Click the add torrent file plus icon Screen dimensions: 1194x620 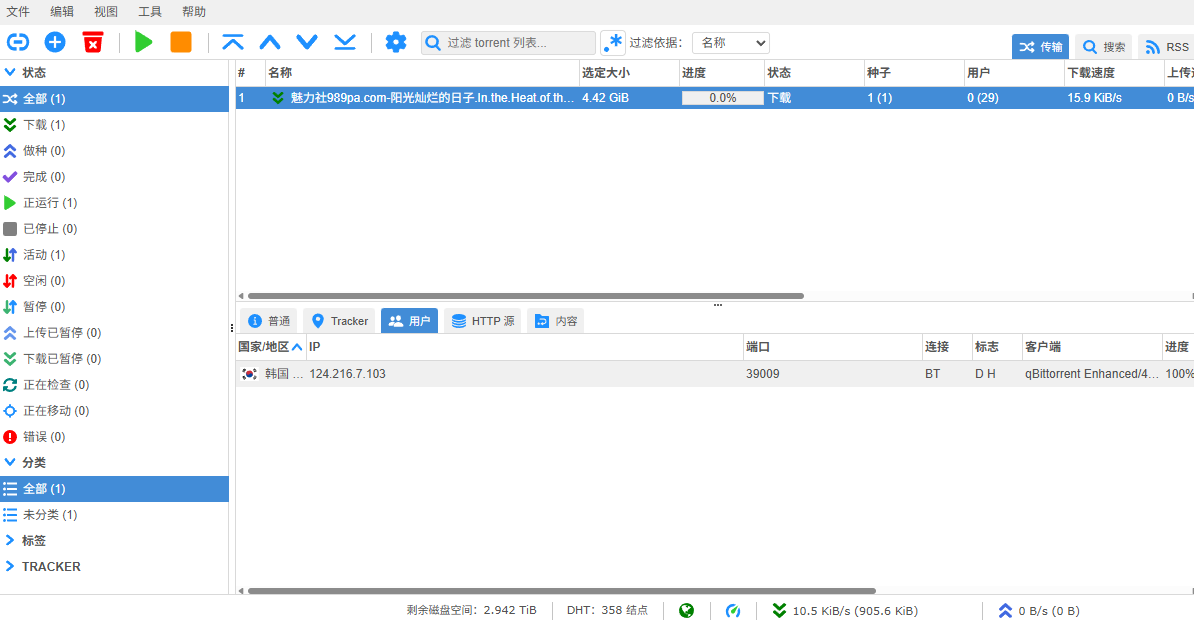[55, 42]
